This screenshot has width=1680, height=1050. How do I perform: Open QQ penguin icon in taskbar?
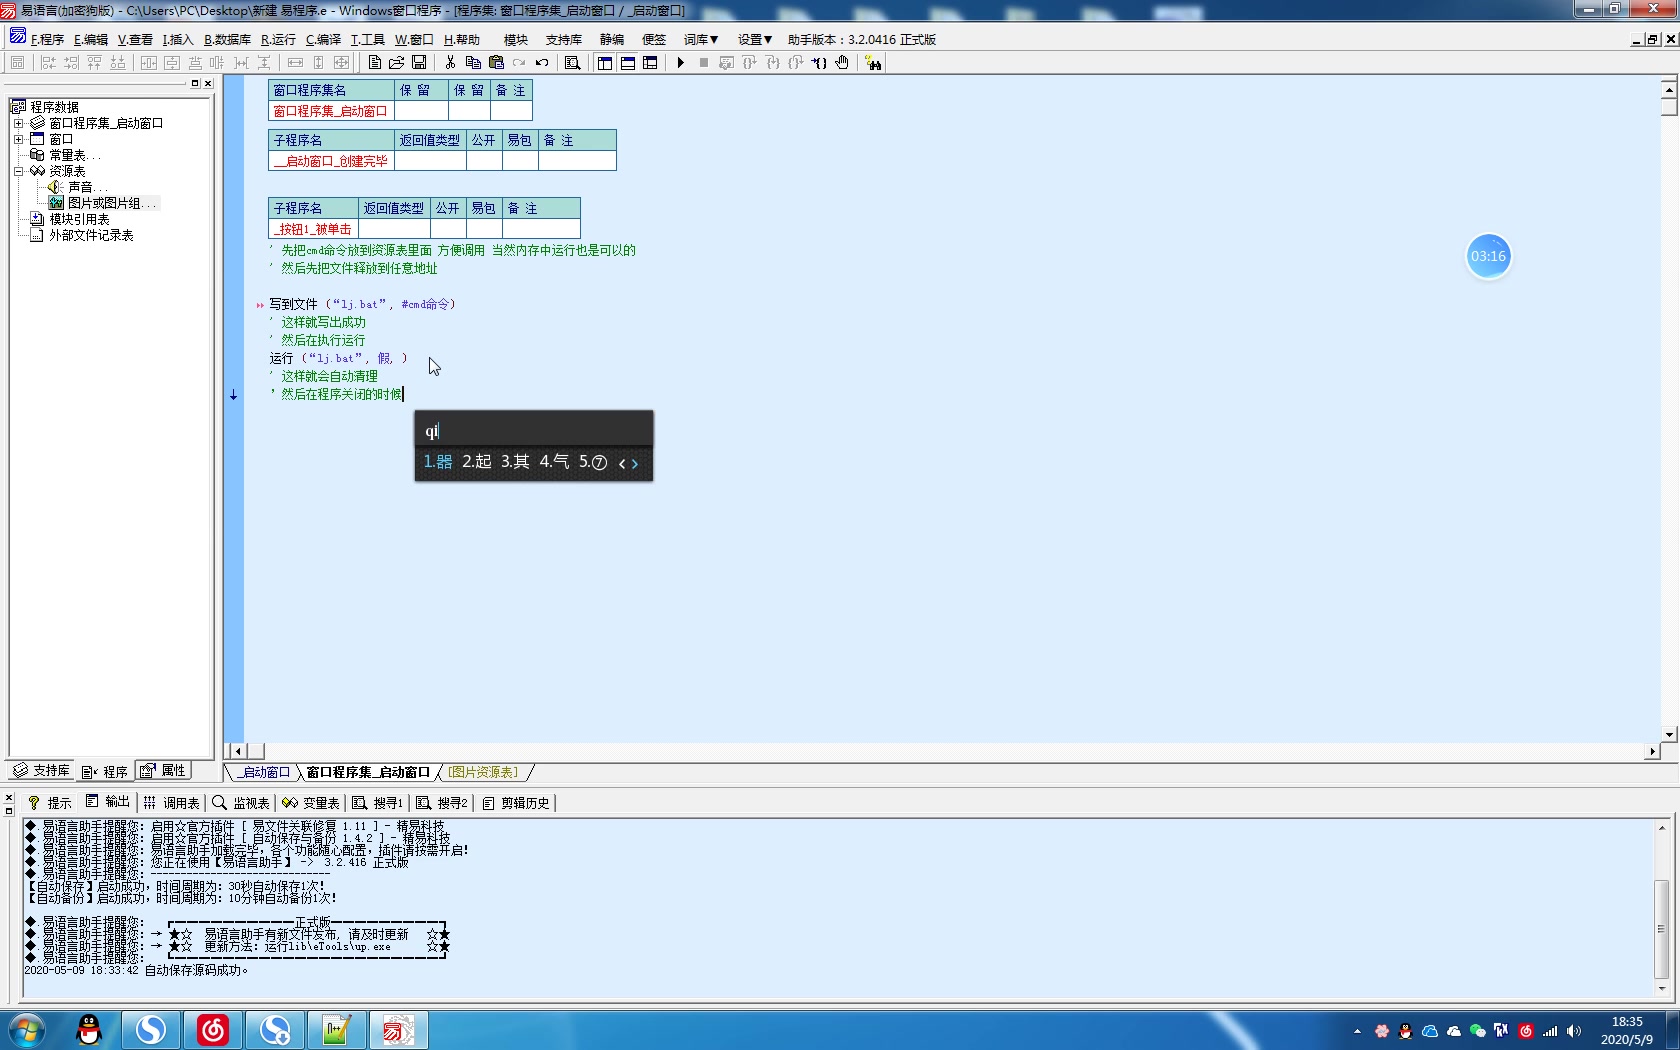pyautogui.click(x=90, y=1030)
